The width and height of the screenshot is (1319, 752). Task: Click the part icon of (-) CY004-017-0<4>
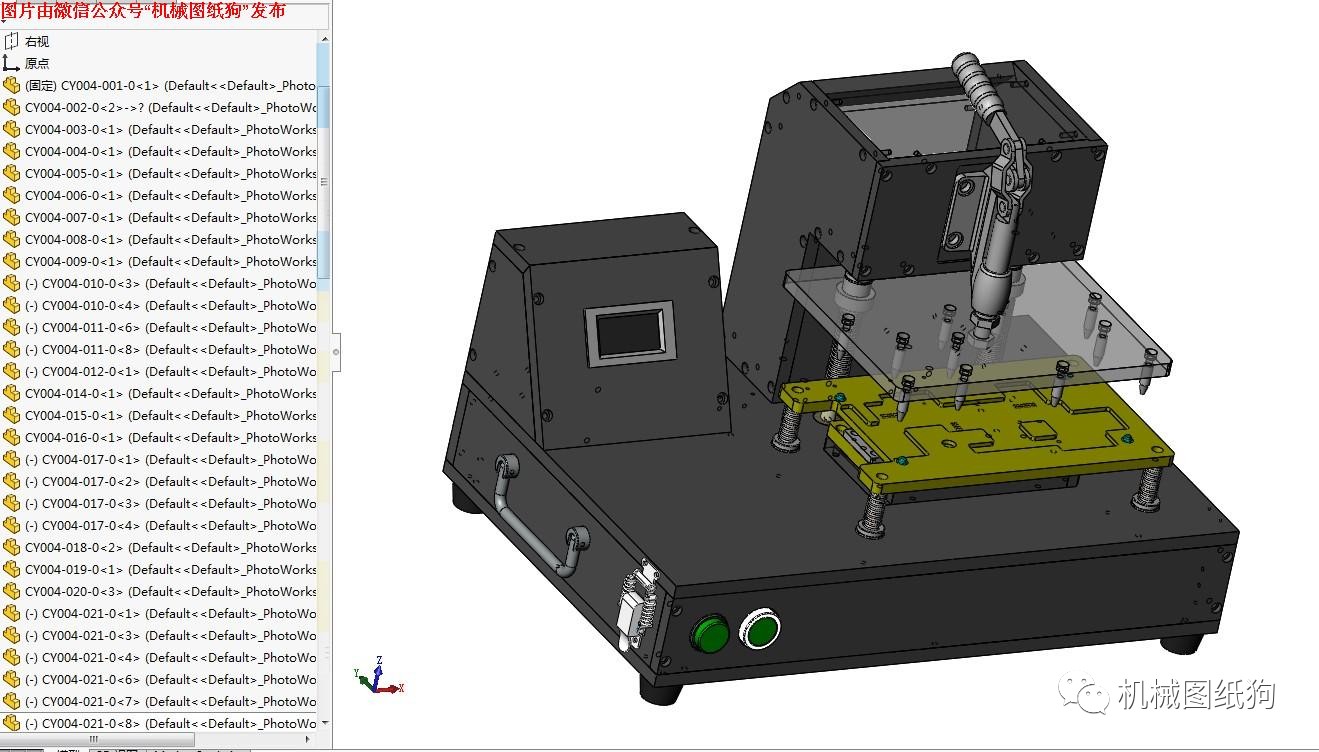point(11,525)
